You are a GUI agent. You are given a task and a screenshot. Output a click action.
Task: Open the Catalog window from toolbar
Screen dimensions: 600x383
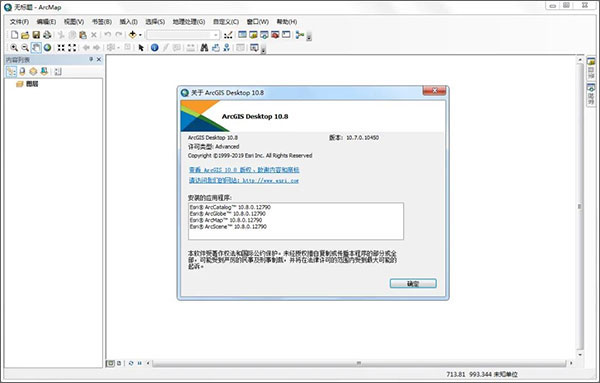[253, 35]
